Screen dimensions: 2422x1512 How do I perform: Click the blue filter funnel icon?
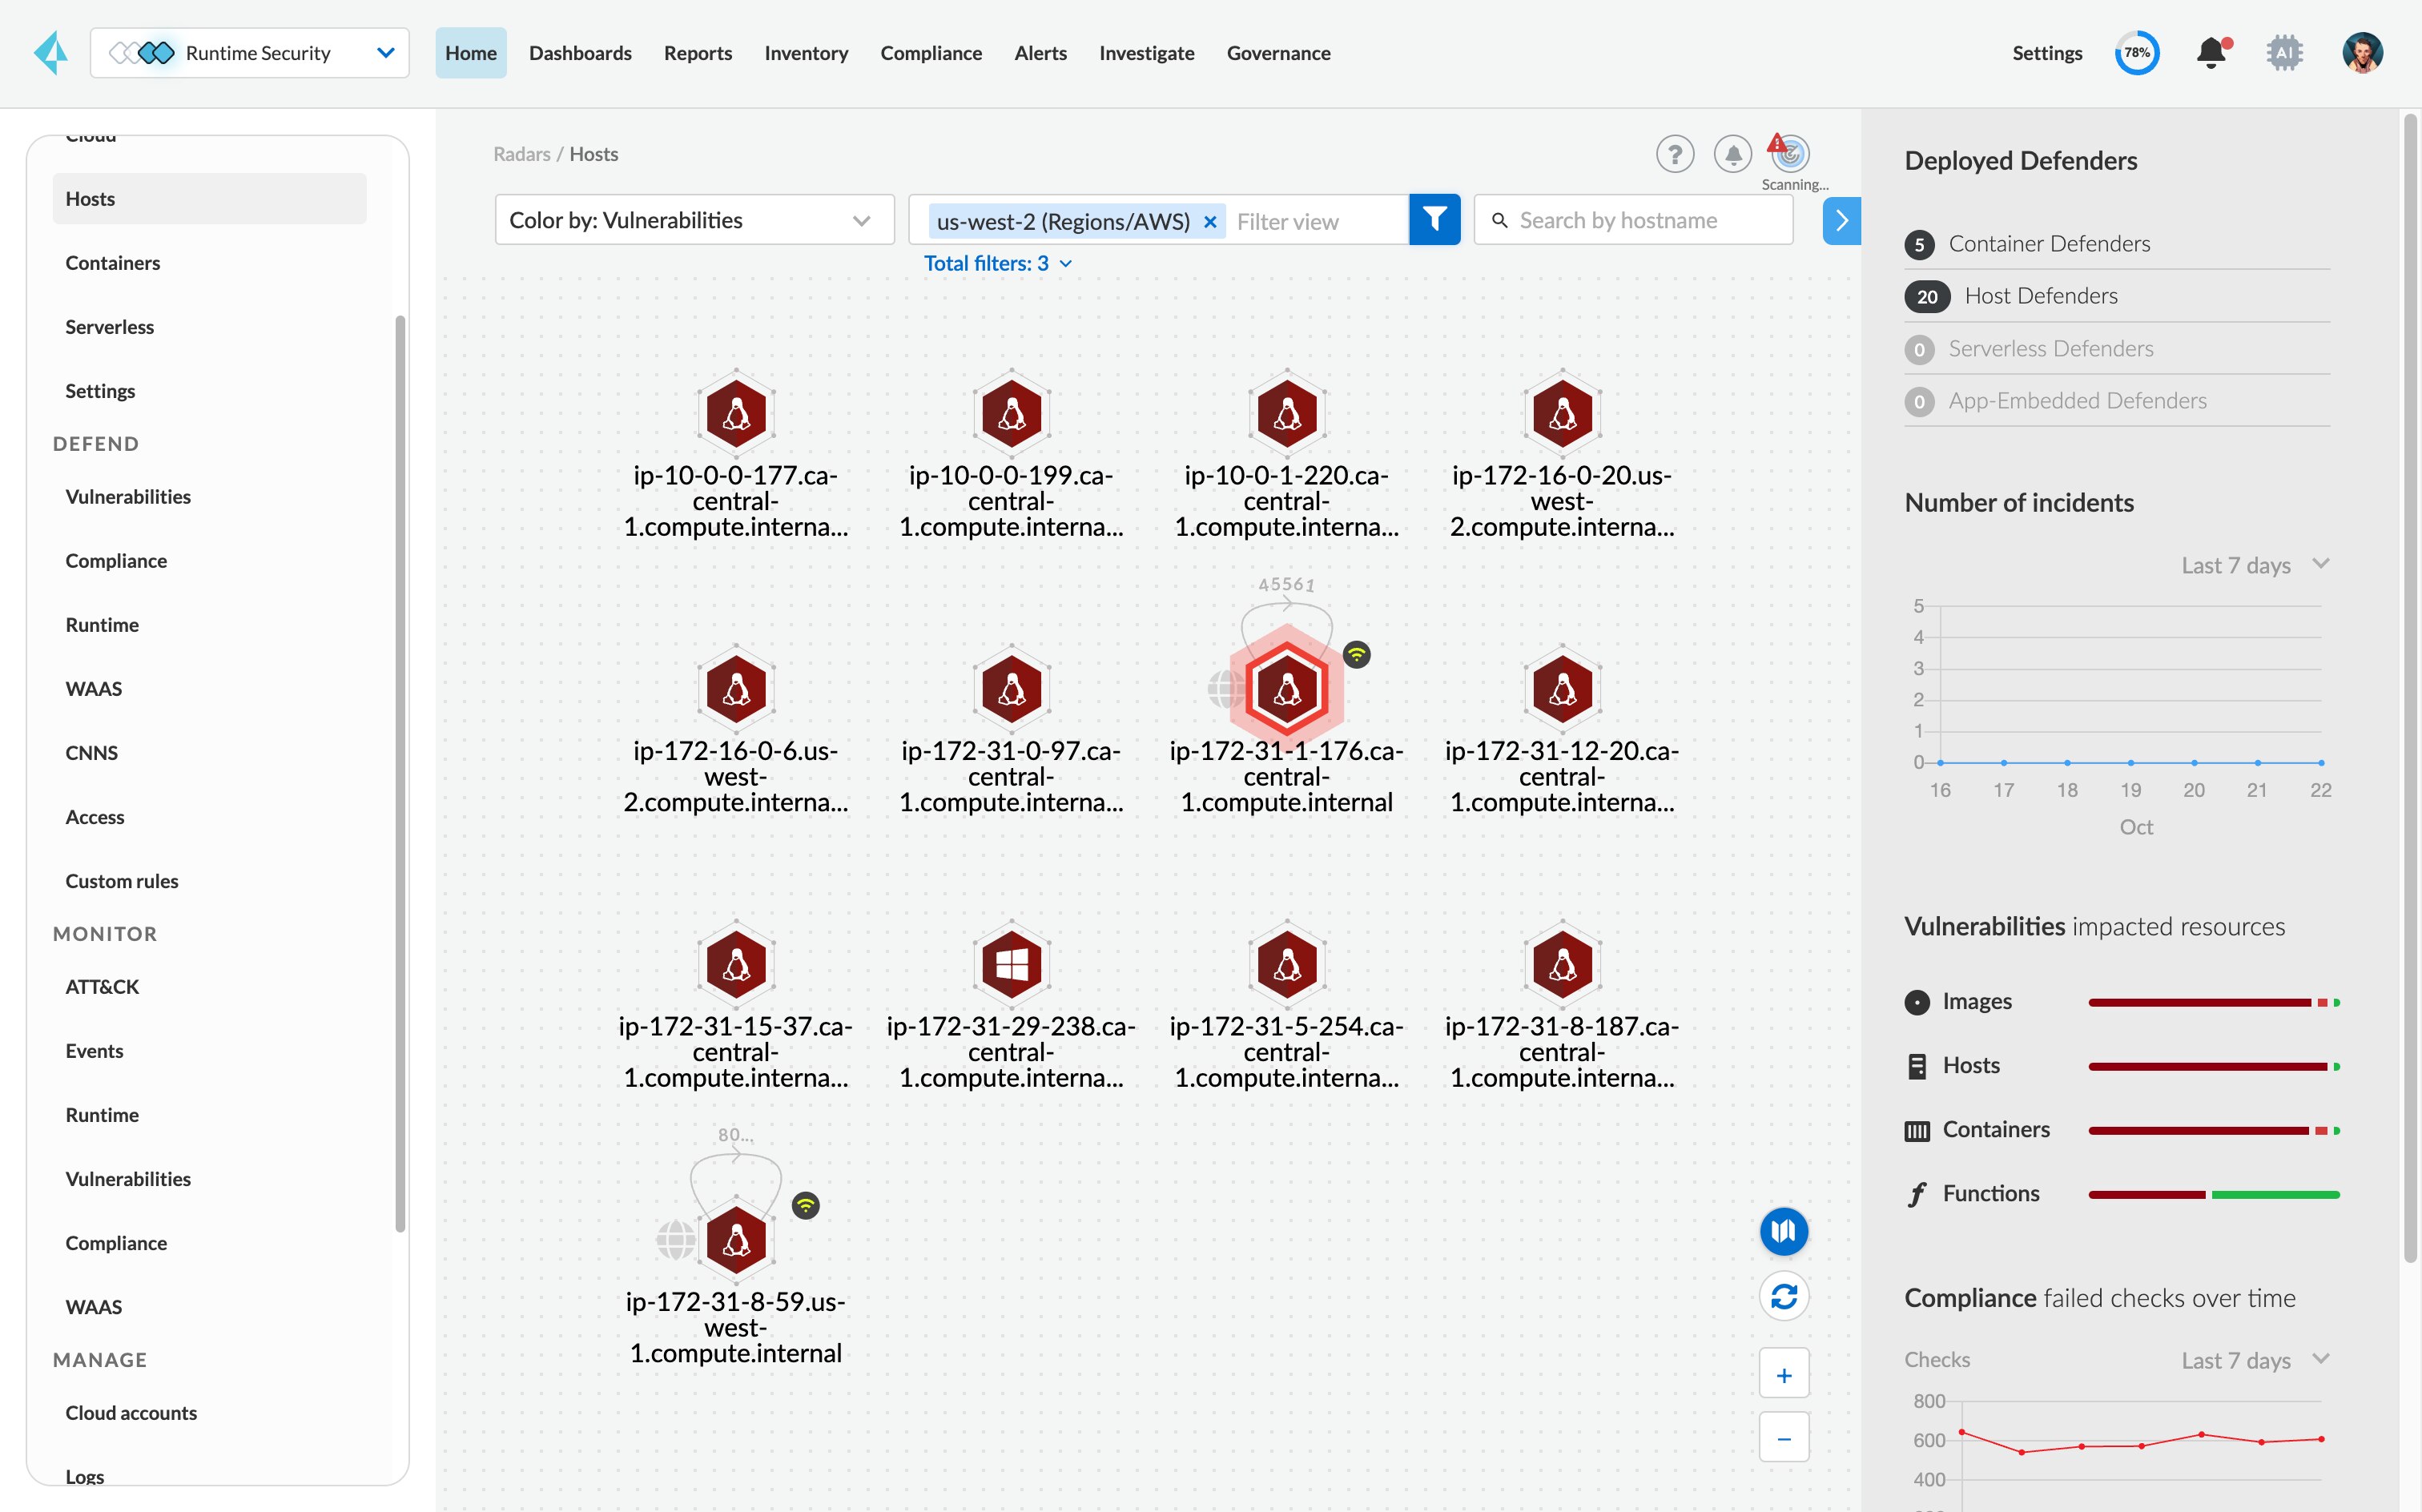[x=1434, y=219]
